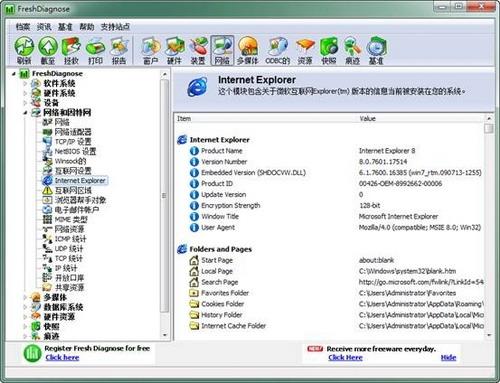The image size is (500, 383).
Task: Open the 支持站点 menu
Action: tap(115, 27)
